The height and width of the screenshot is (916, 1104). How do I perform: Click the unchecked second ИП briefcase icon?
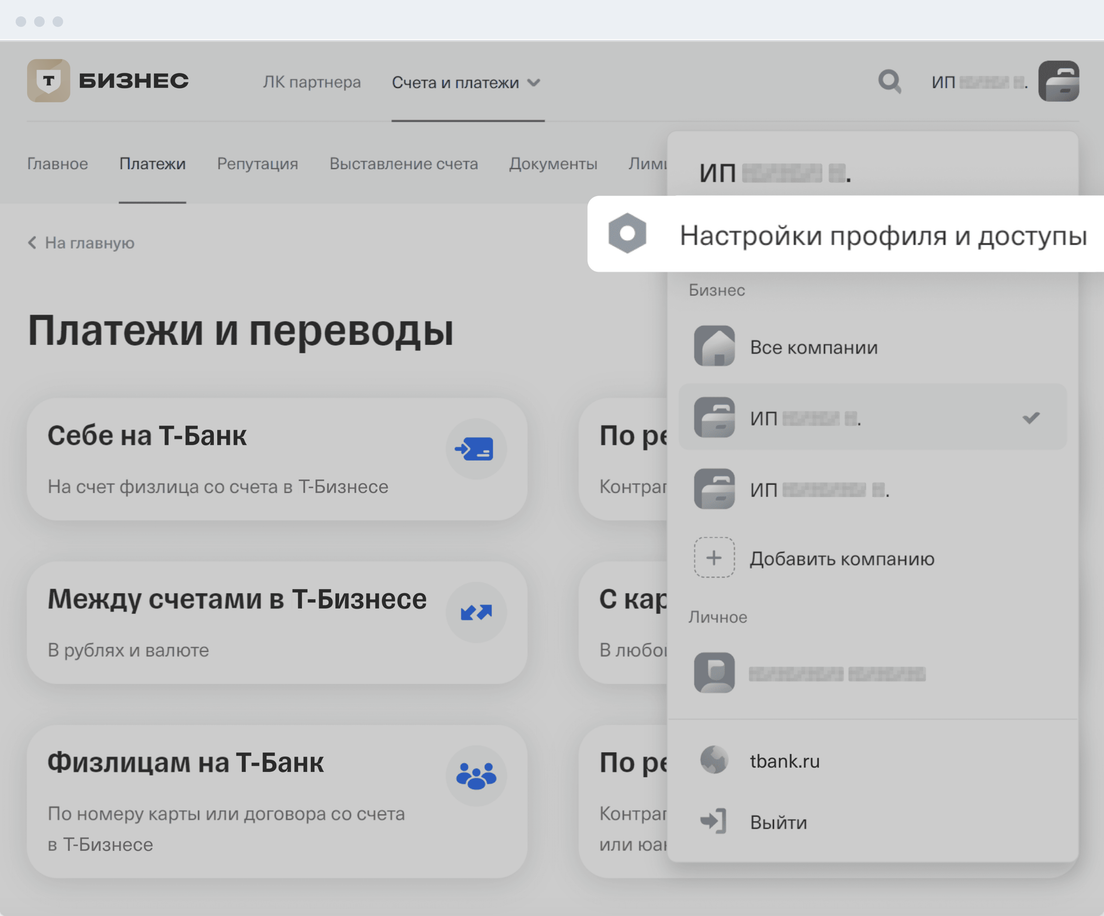click(x=714, y=489)
